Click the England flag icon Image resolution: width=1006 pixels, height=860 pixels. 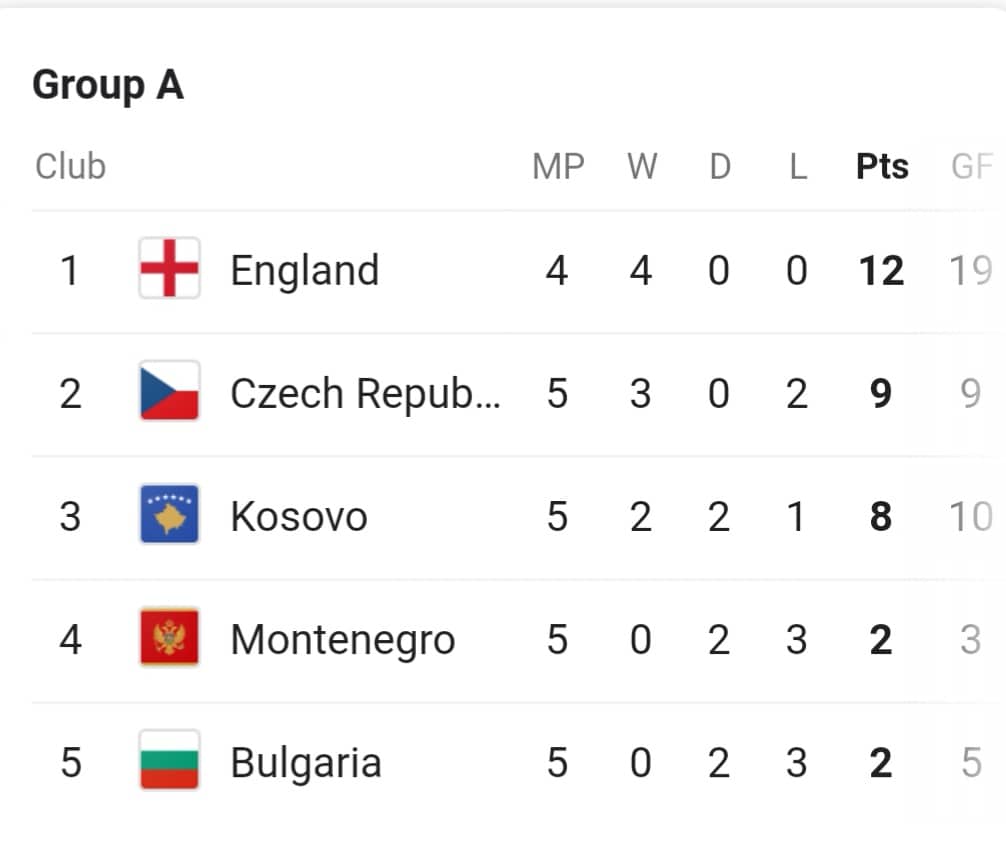[x=169, y=268]
